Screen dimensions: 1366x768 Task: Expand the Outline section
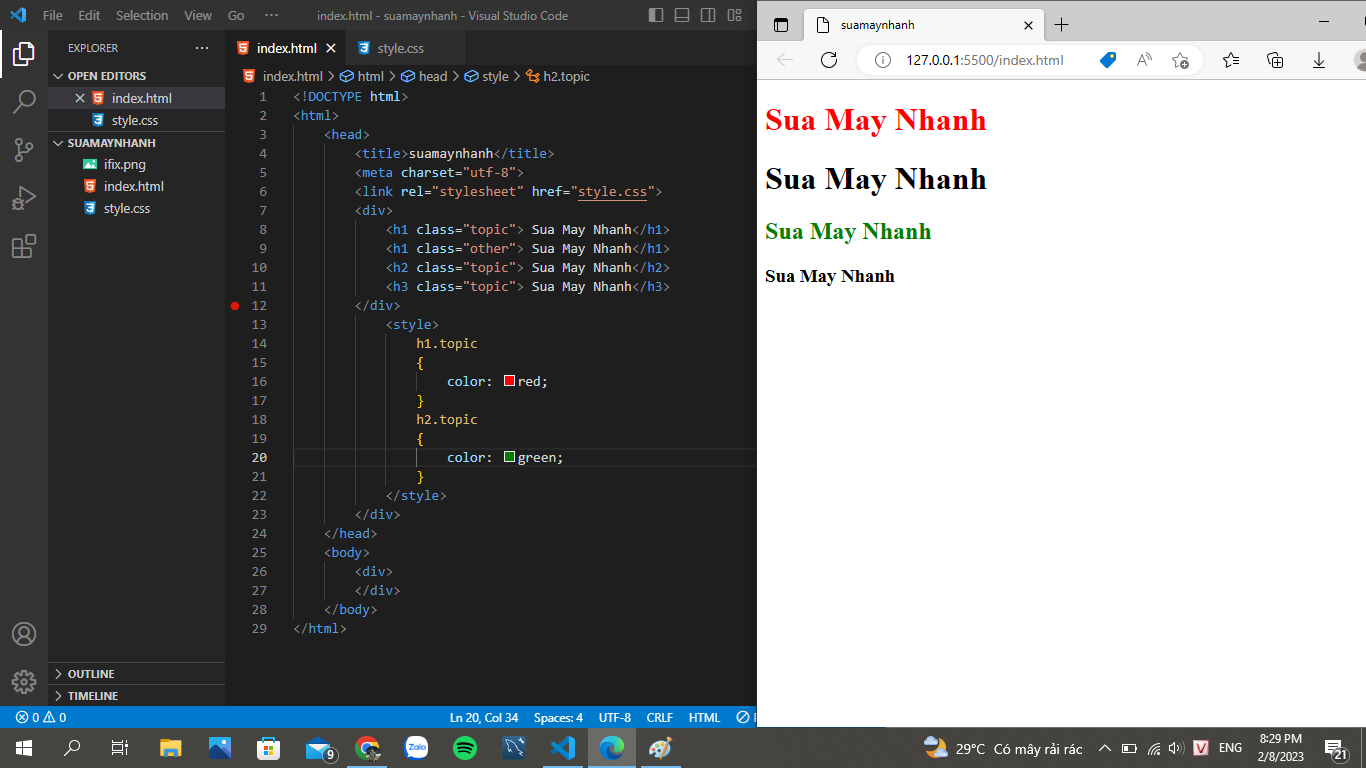136,674
